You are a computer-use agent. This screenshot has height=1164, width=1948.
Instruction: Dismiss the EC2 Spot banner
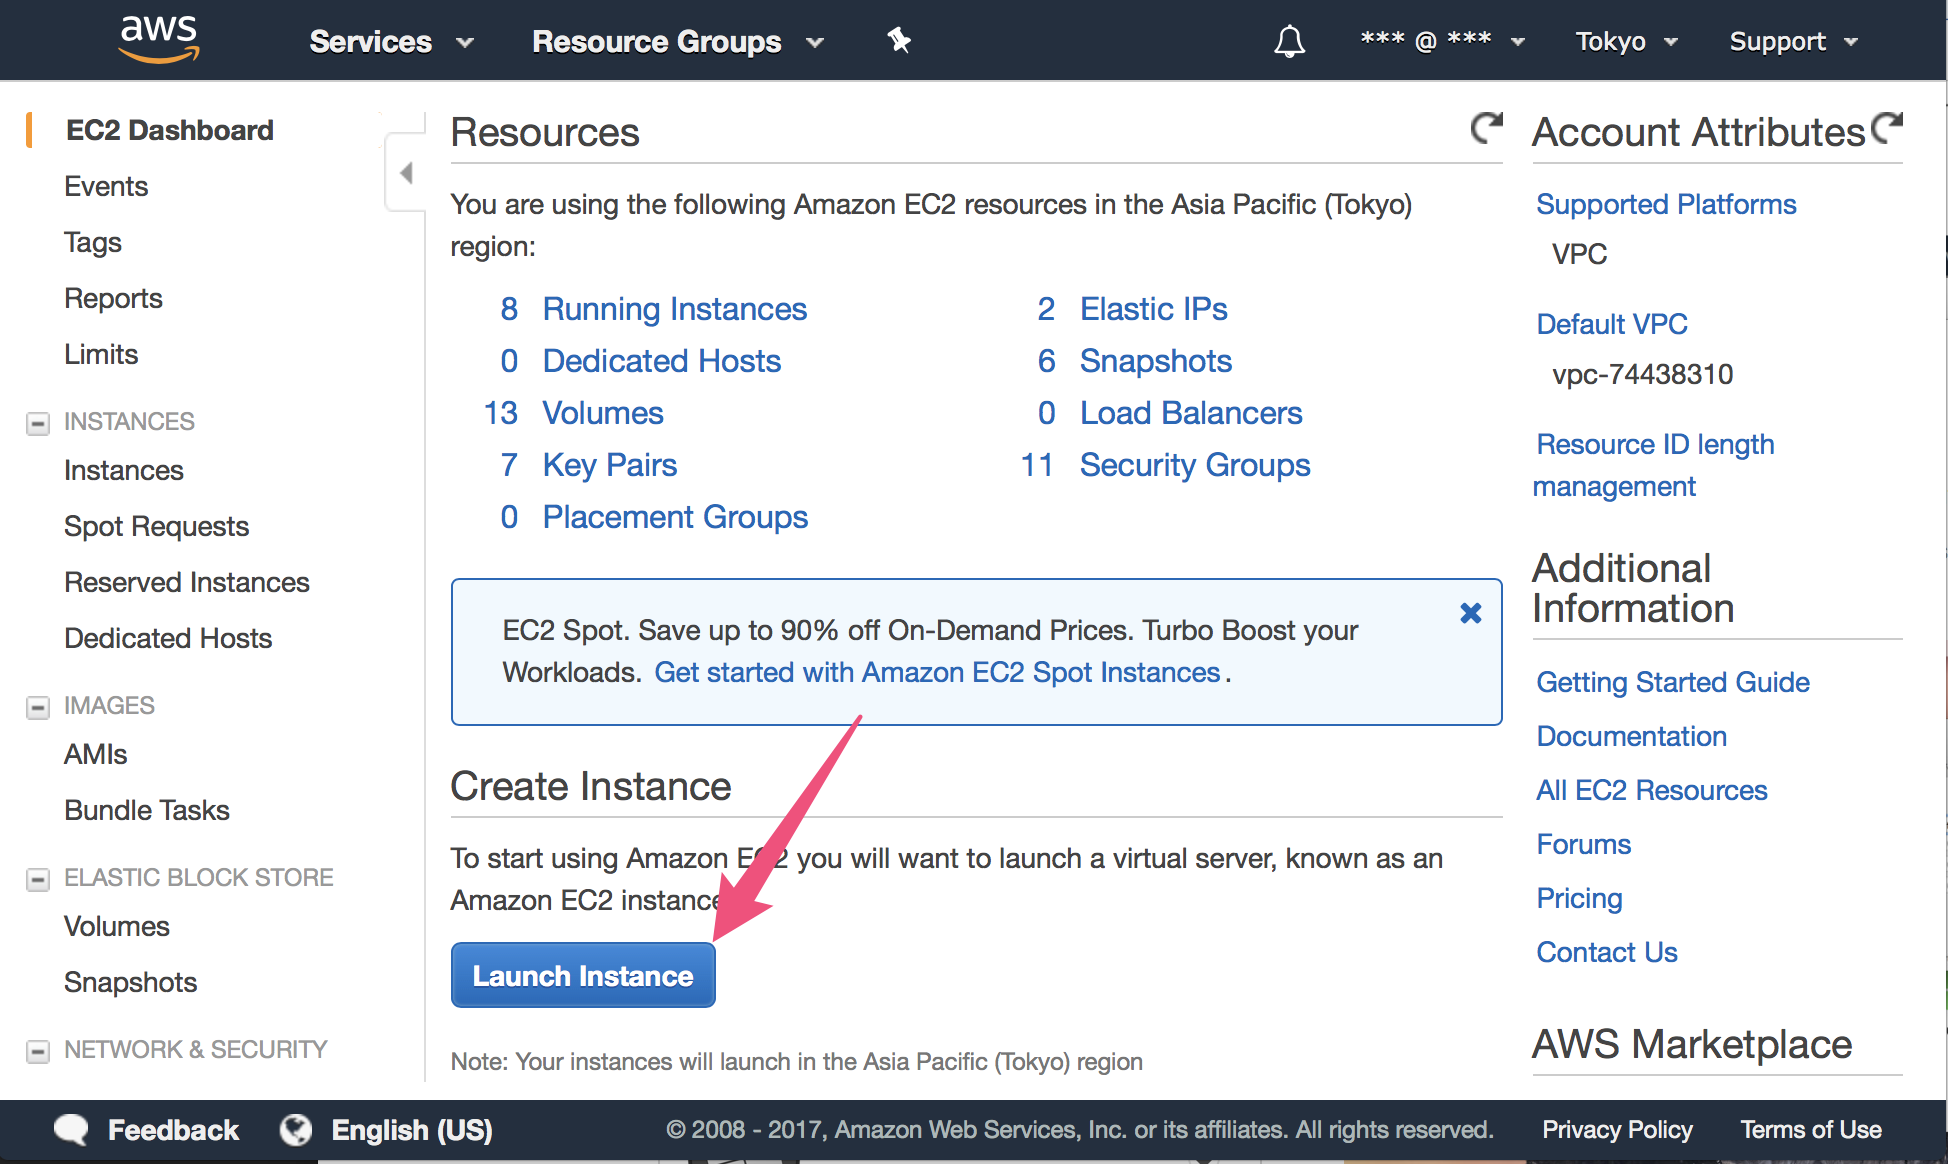(x=1470, y=613)
